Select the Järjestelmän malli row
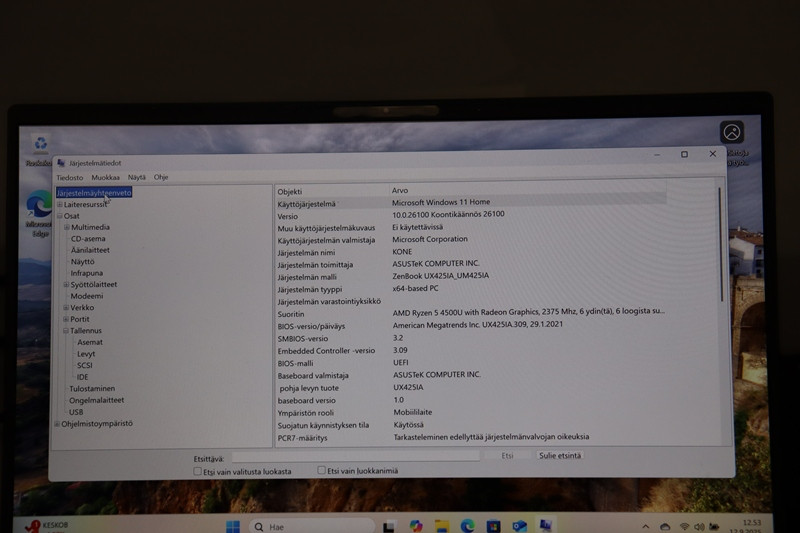The height and width of the screenshot is (533, 800). (x=471, y=276)
